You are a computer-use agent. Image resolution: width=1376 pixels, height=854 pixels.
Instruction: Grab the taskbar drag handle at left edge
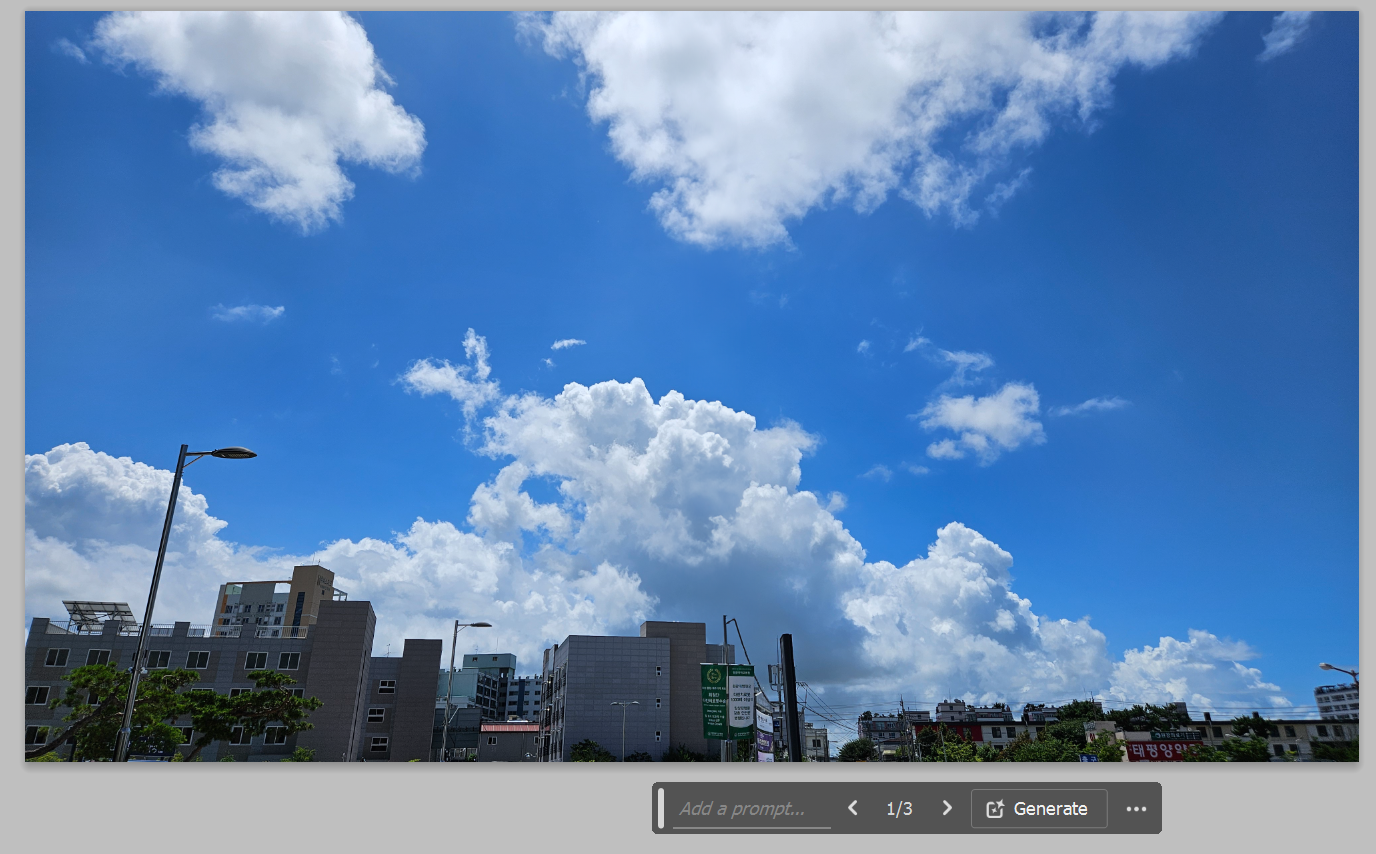(660, 808)
